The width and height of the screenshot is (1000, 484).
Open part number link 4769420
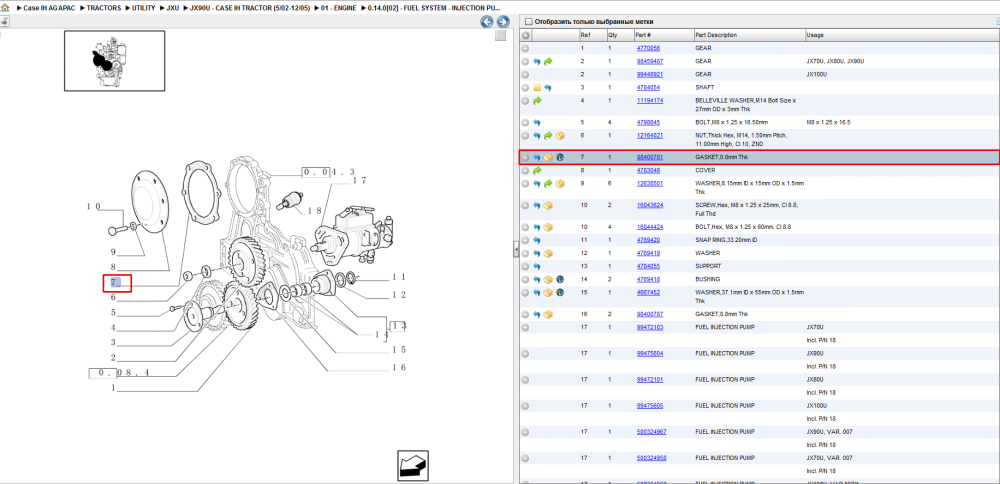648,240
